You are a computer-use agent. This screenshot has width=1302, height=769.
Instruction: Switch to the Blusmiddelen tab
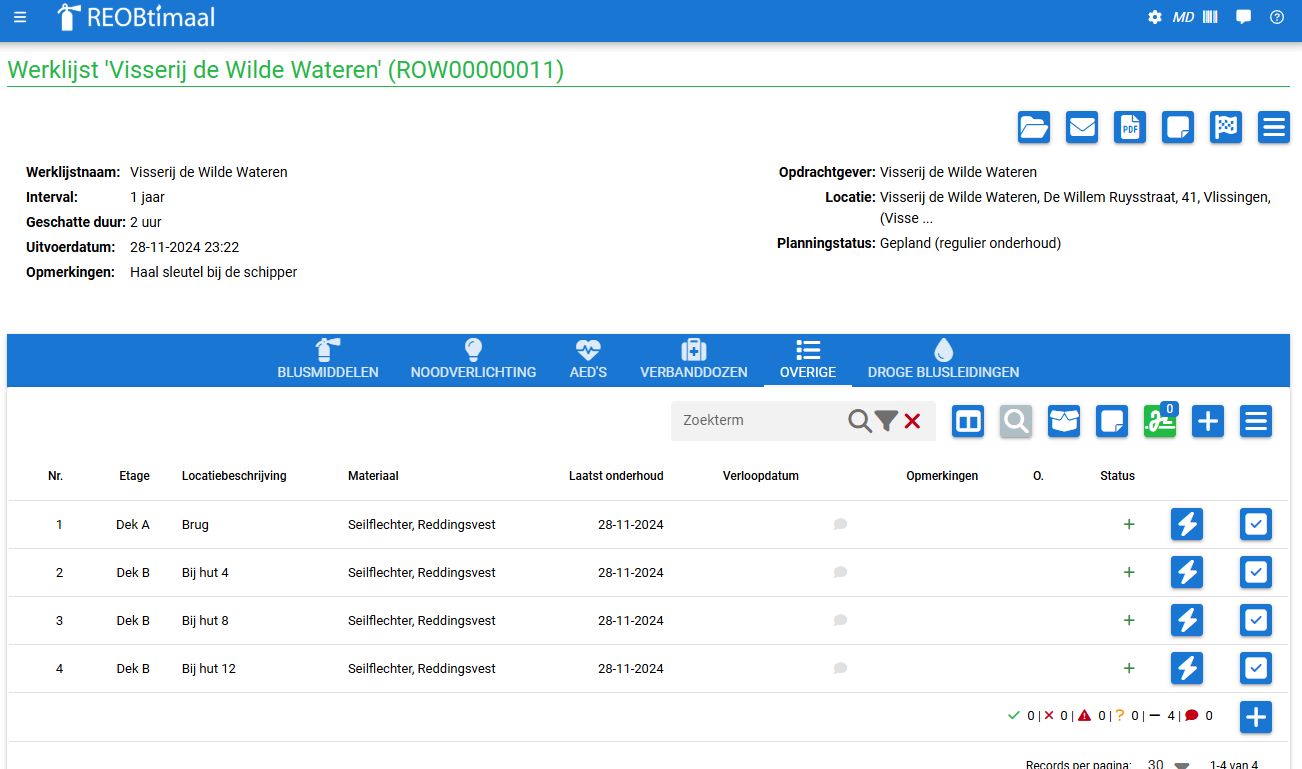pos(328,360)
